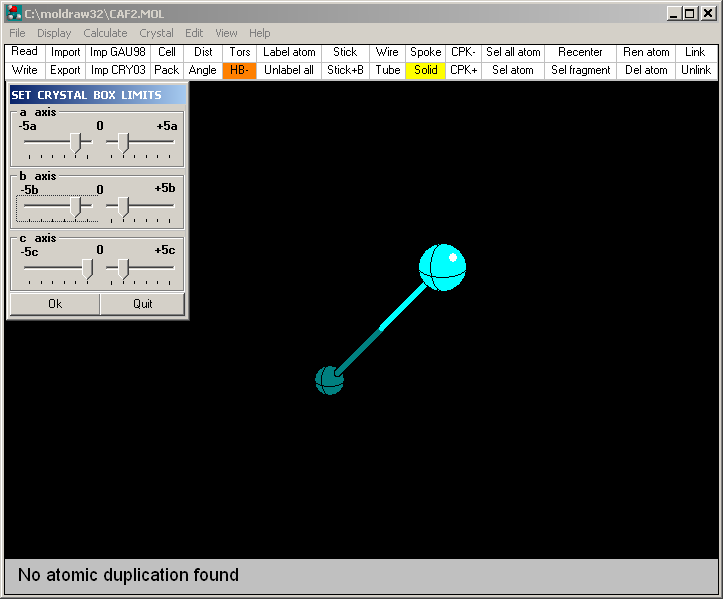The height and width of the screenshot is (599, 723).
Task: Activate the Angle measurement tool
Action: 203,70
